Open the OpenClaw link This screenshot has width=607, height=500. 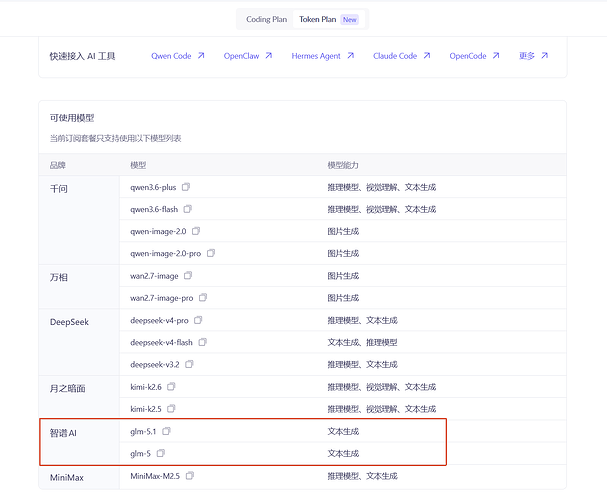tap(241, 56)
